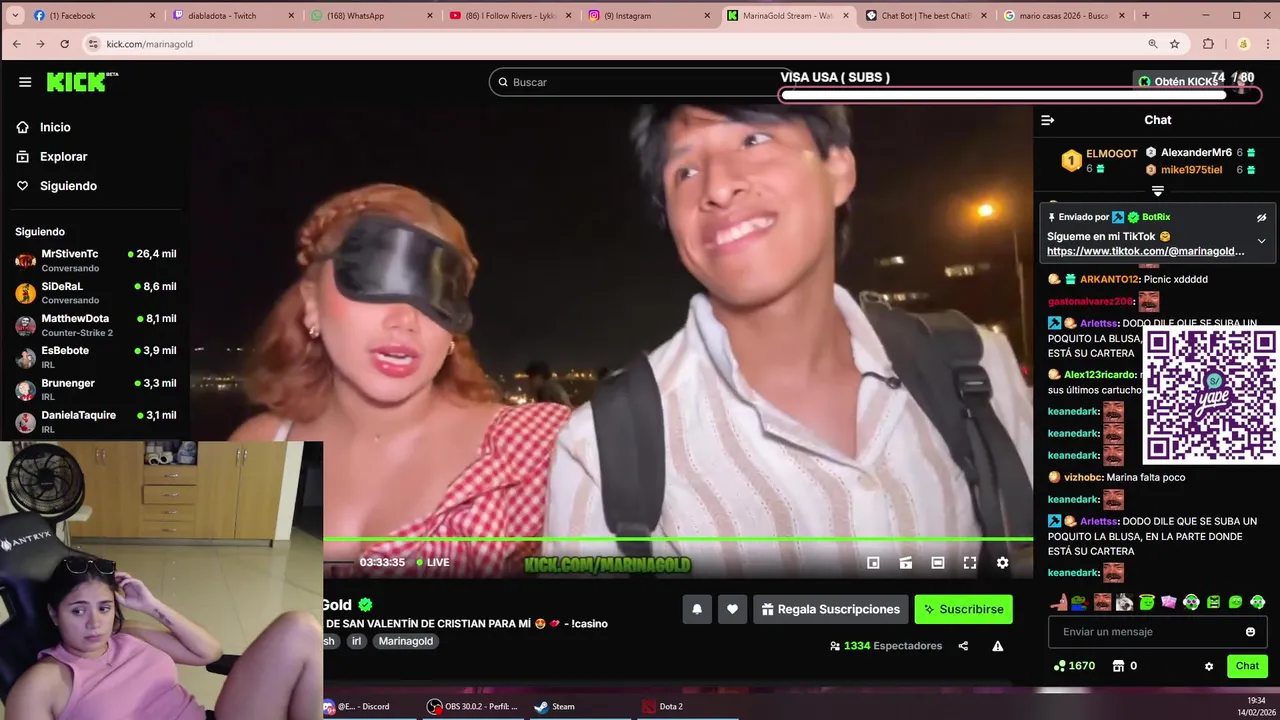The width and height of the screenshot is (1280, 720).
Task: Click the KICK logo
Action: pos(82,82)
